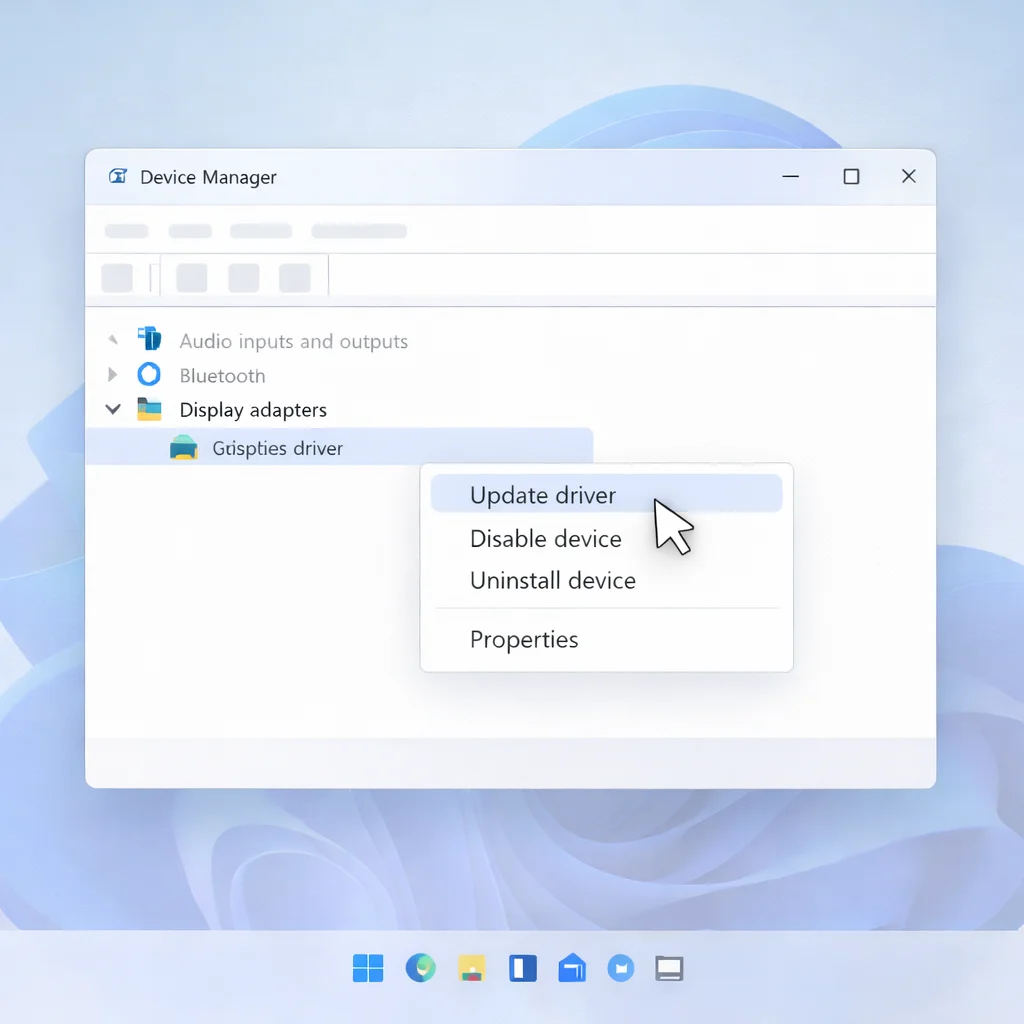Click the Grispties driver device icon
The width and height of the screenshot is (1024, 1024).
pyautogui.click(x=182, y=447)
